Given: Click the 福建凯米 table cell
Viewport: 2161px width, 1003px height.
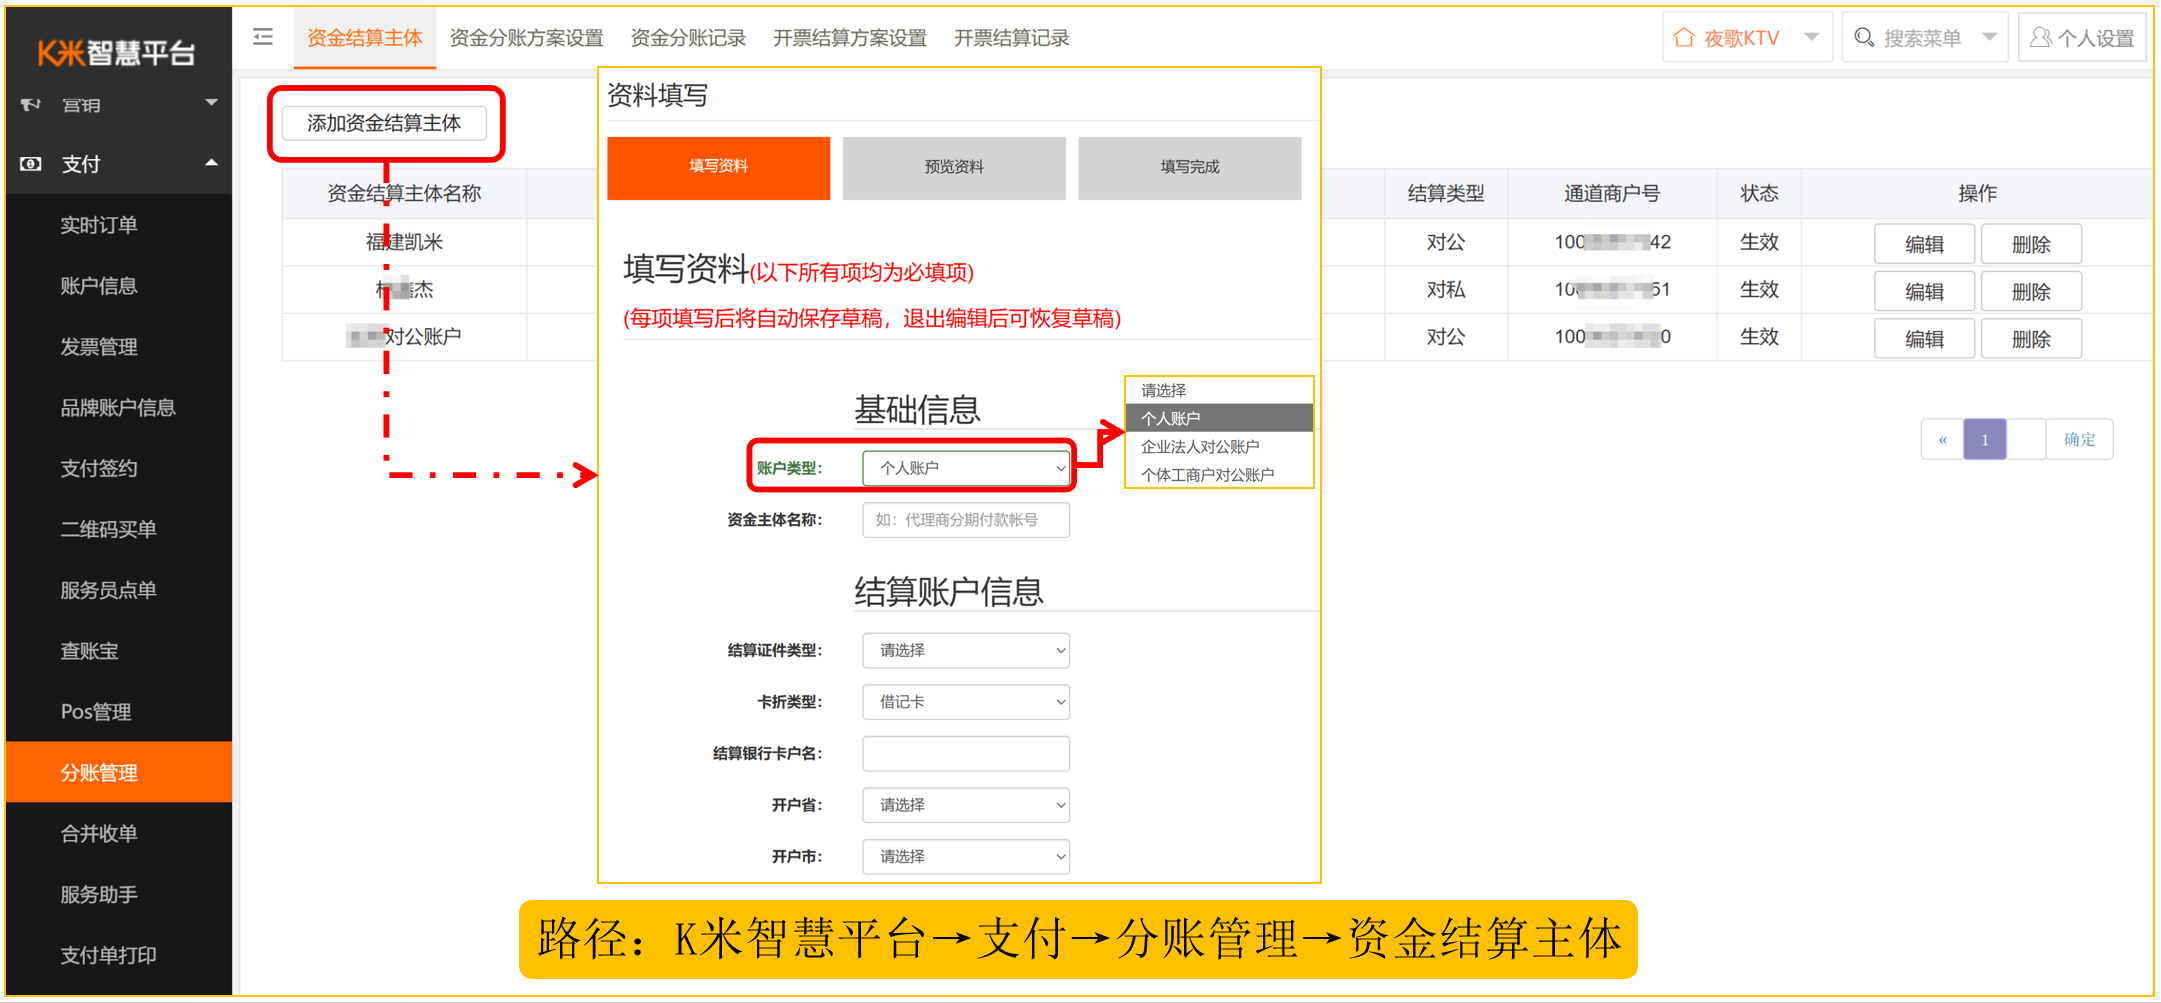Looking at the screenshot, I should [404, 242].
